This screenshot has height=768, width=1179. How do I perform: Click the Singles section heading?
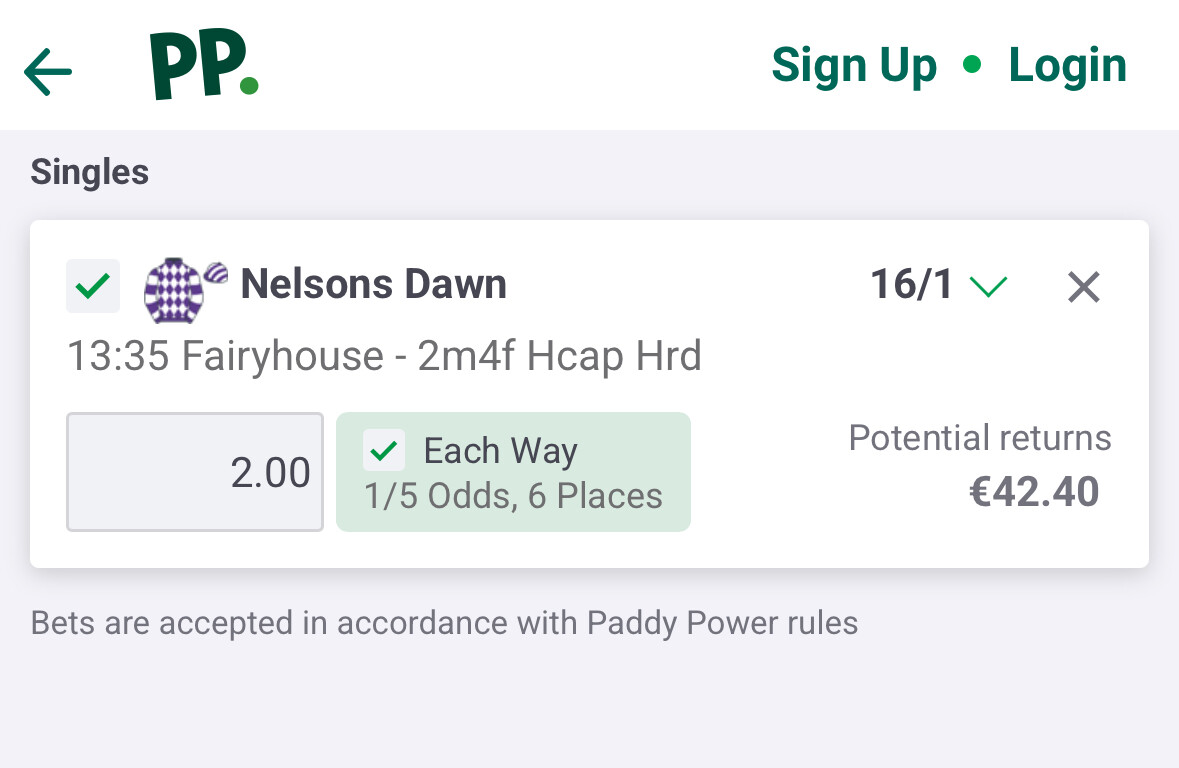[x=90, y=172]
